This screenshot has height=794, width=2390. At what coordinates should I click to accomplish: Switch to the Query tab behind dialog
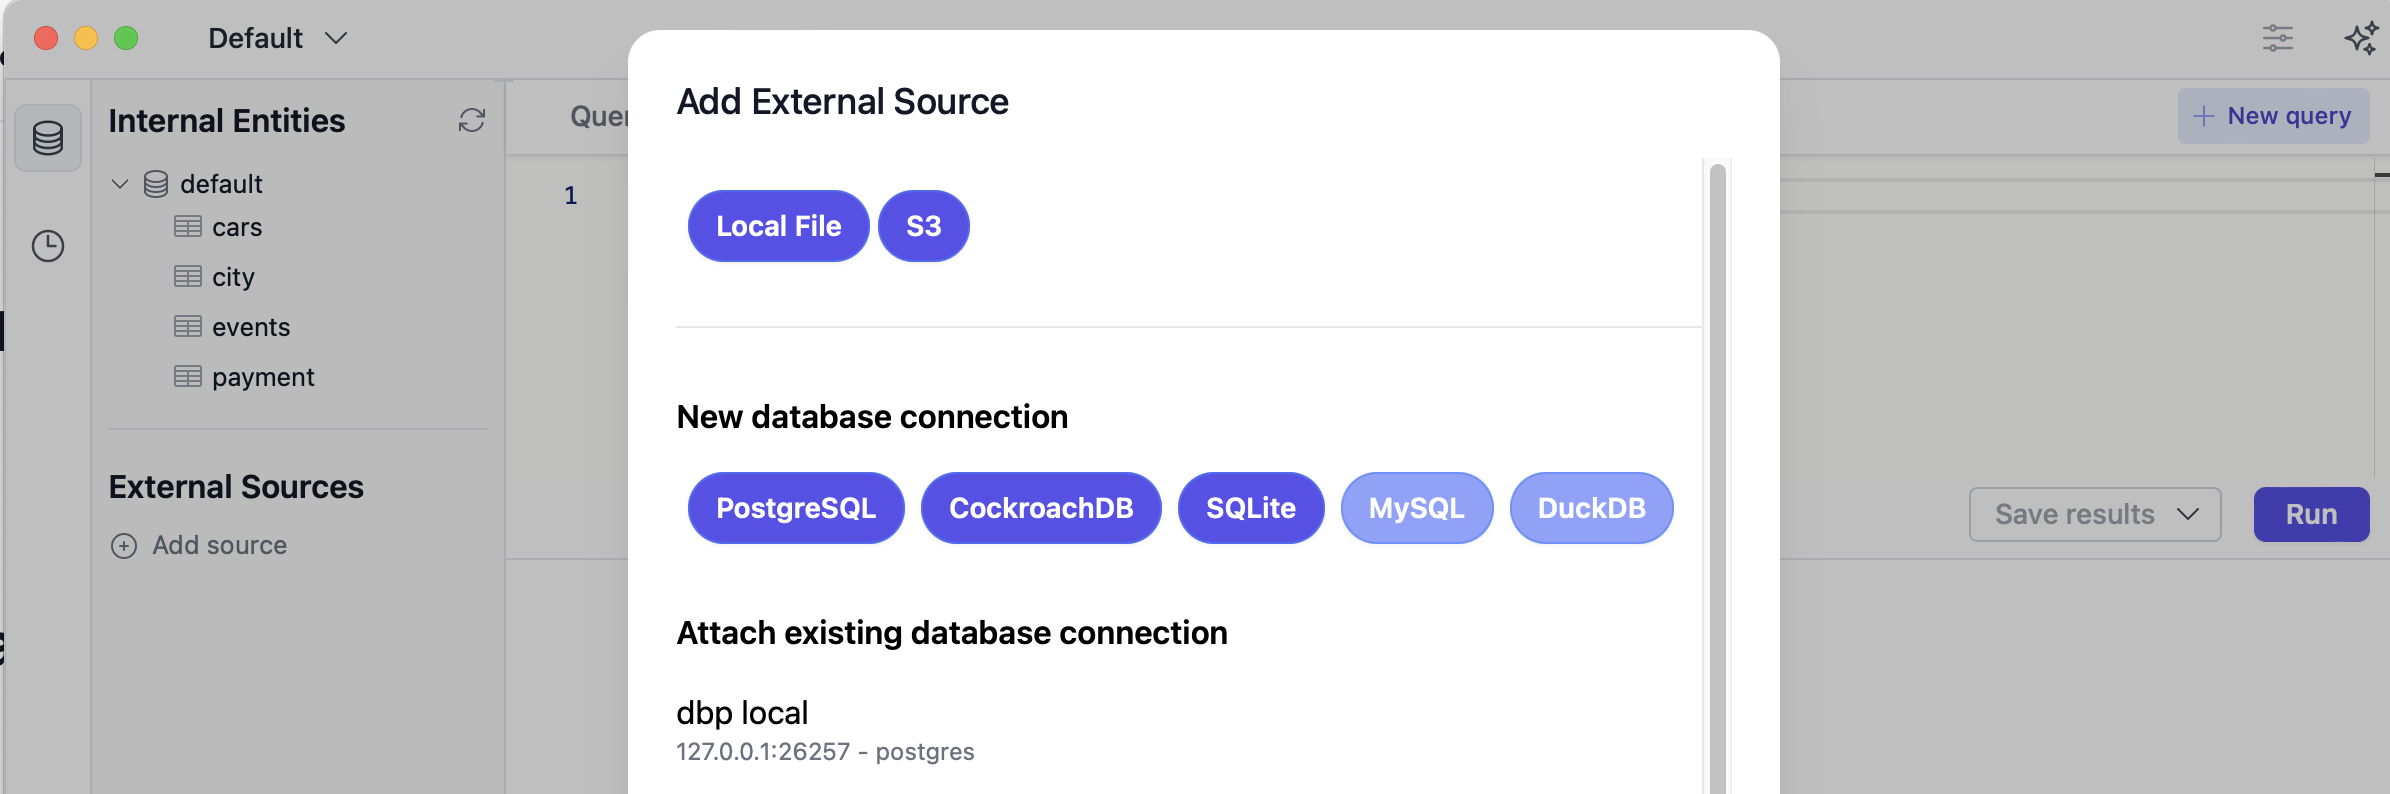598,117
